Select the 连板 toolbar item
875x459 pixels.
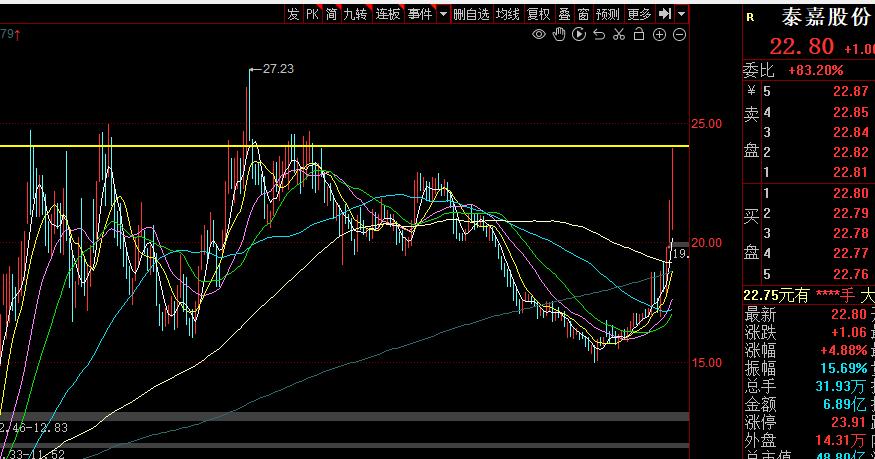[388, 14]
